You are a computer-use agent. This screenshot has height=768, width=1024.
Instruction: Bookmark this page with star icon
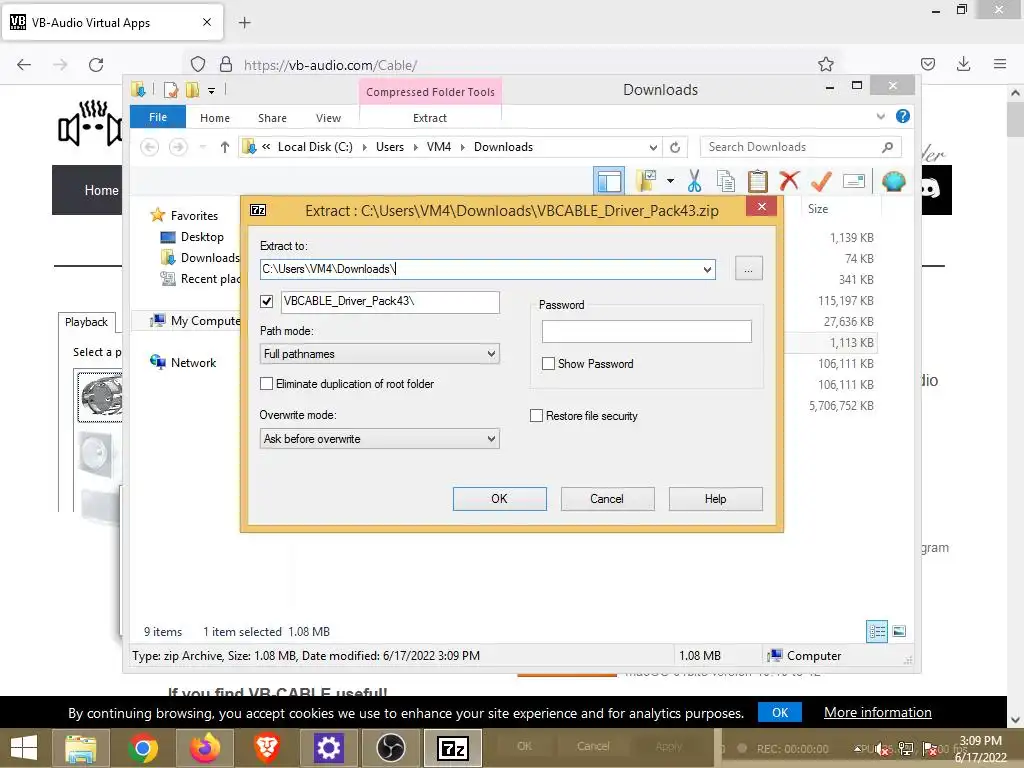click(x=825, y=64)
